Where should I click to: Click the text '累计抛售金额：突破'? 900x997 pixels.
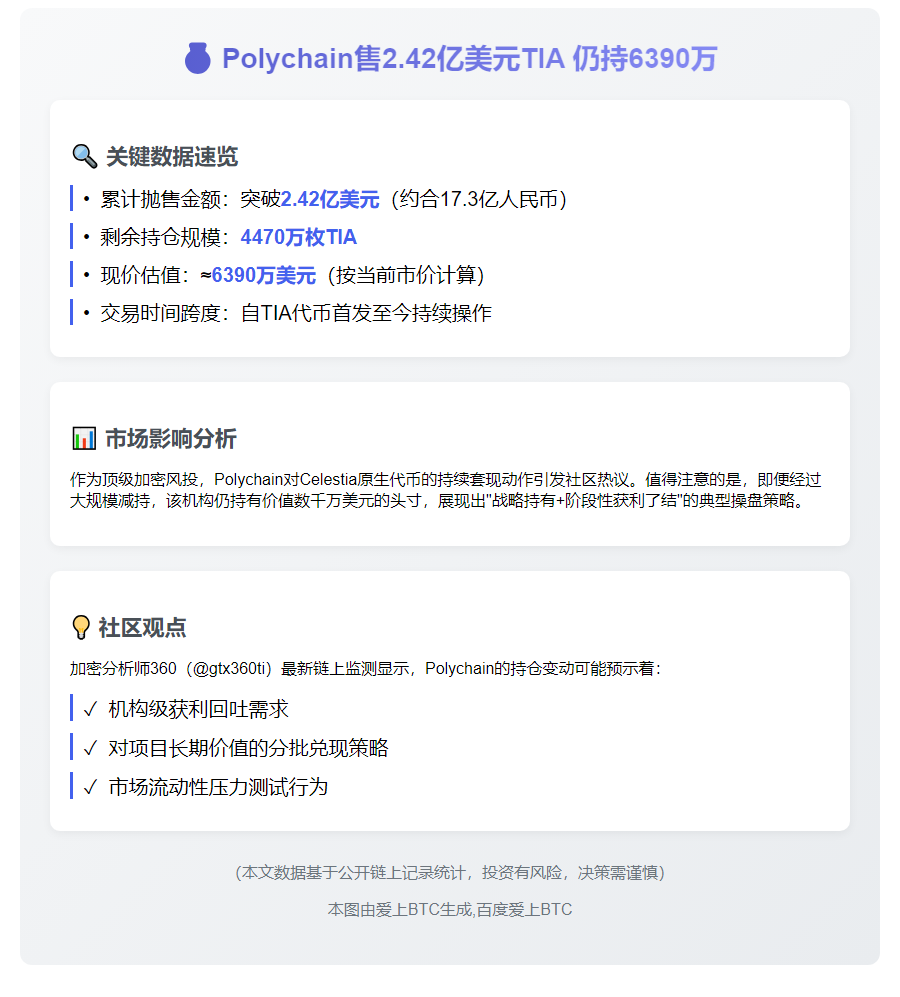190,199
